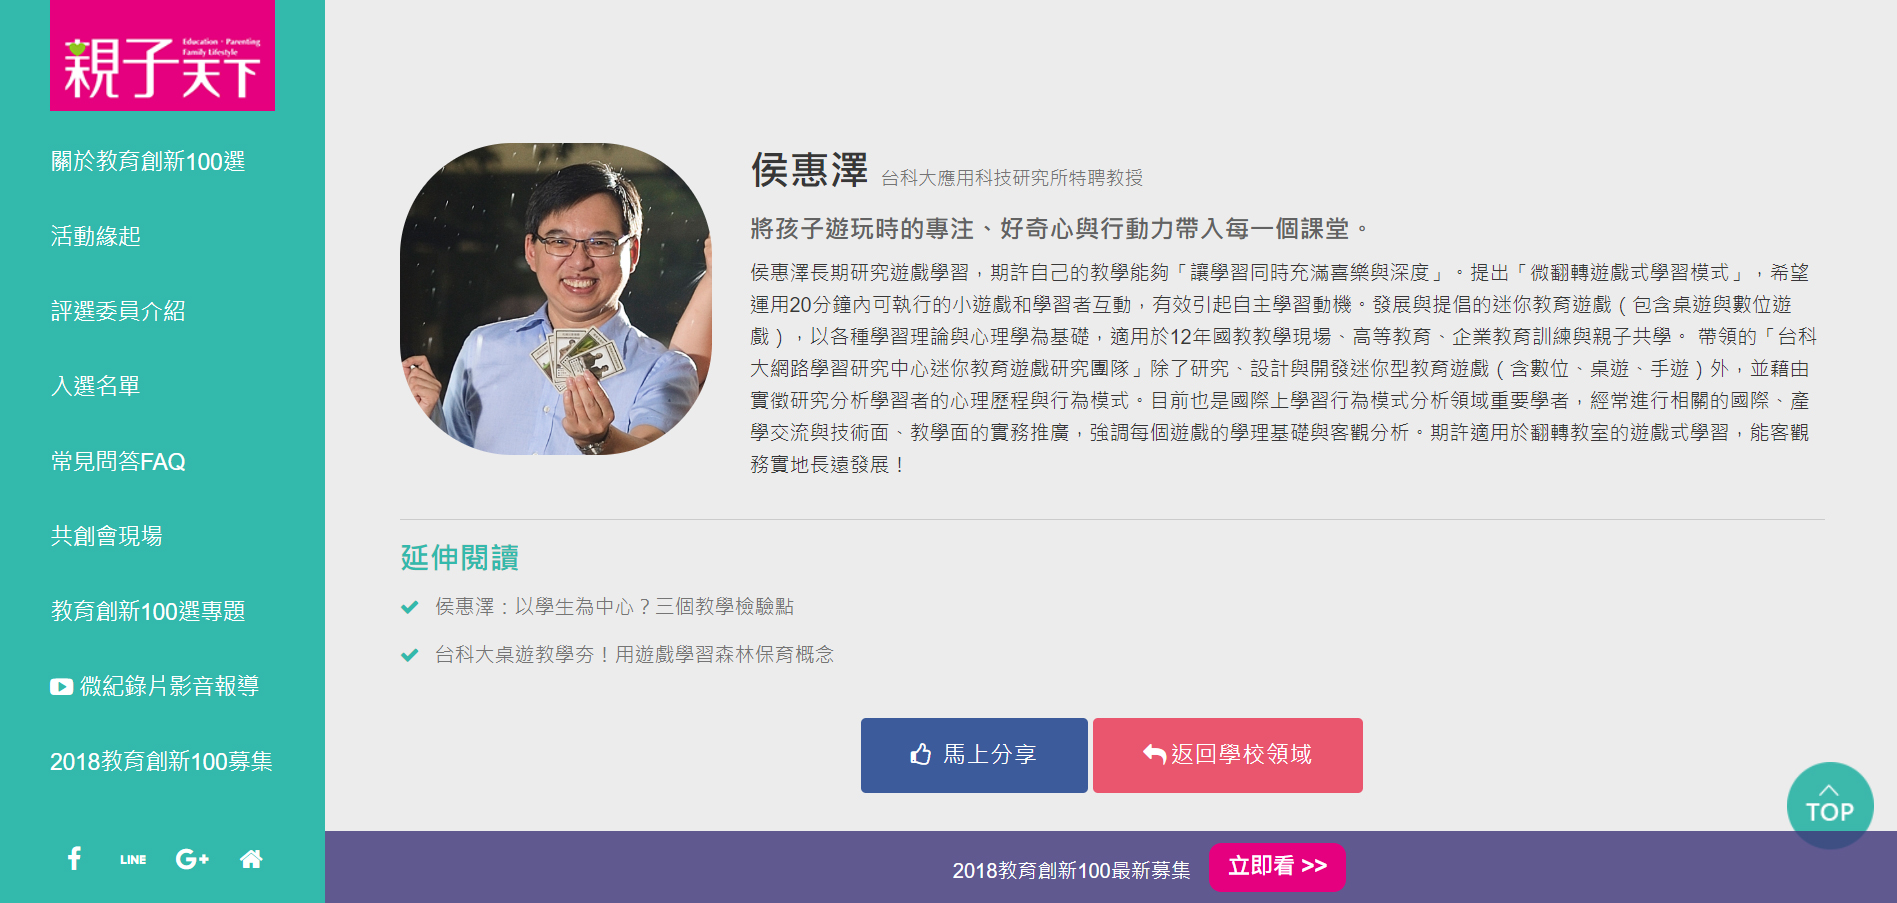Go to home via house icon
The width and height of the screenshot is (1897, 903).
[x=251, y=858]
